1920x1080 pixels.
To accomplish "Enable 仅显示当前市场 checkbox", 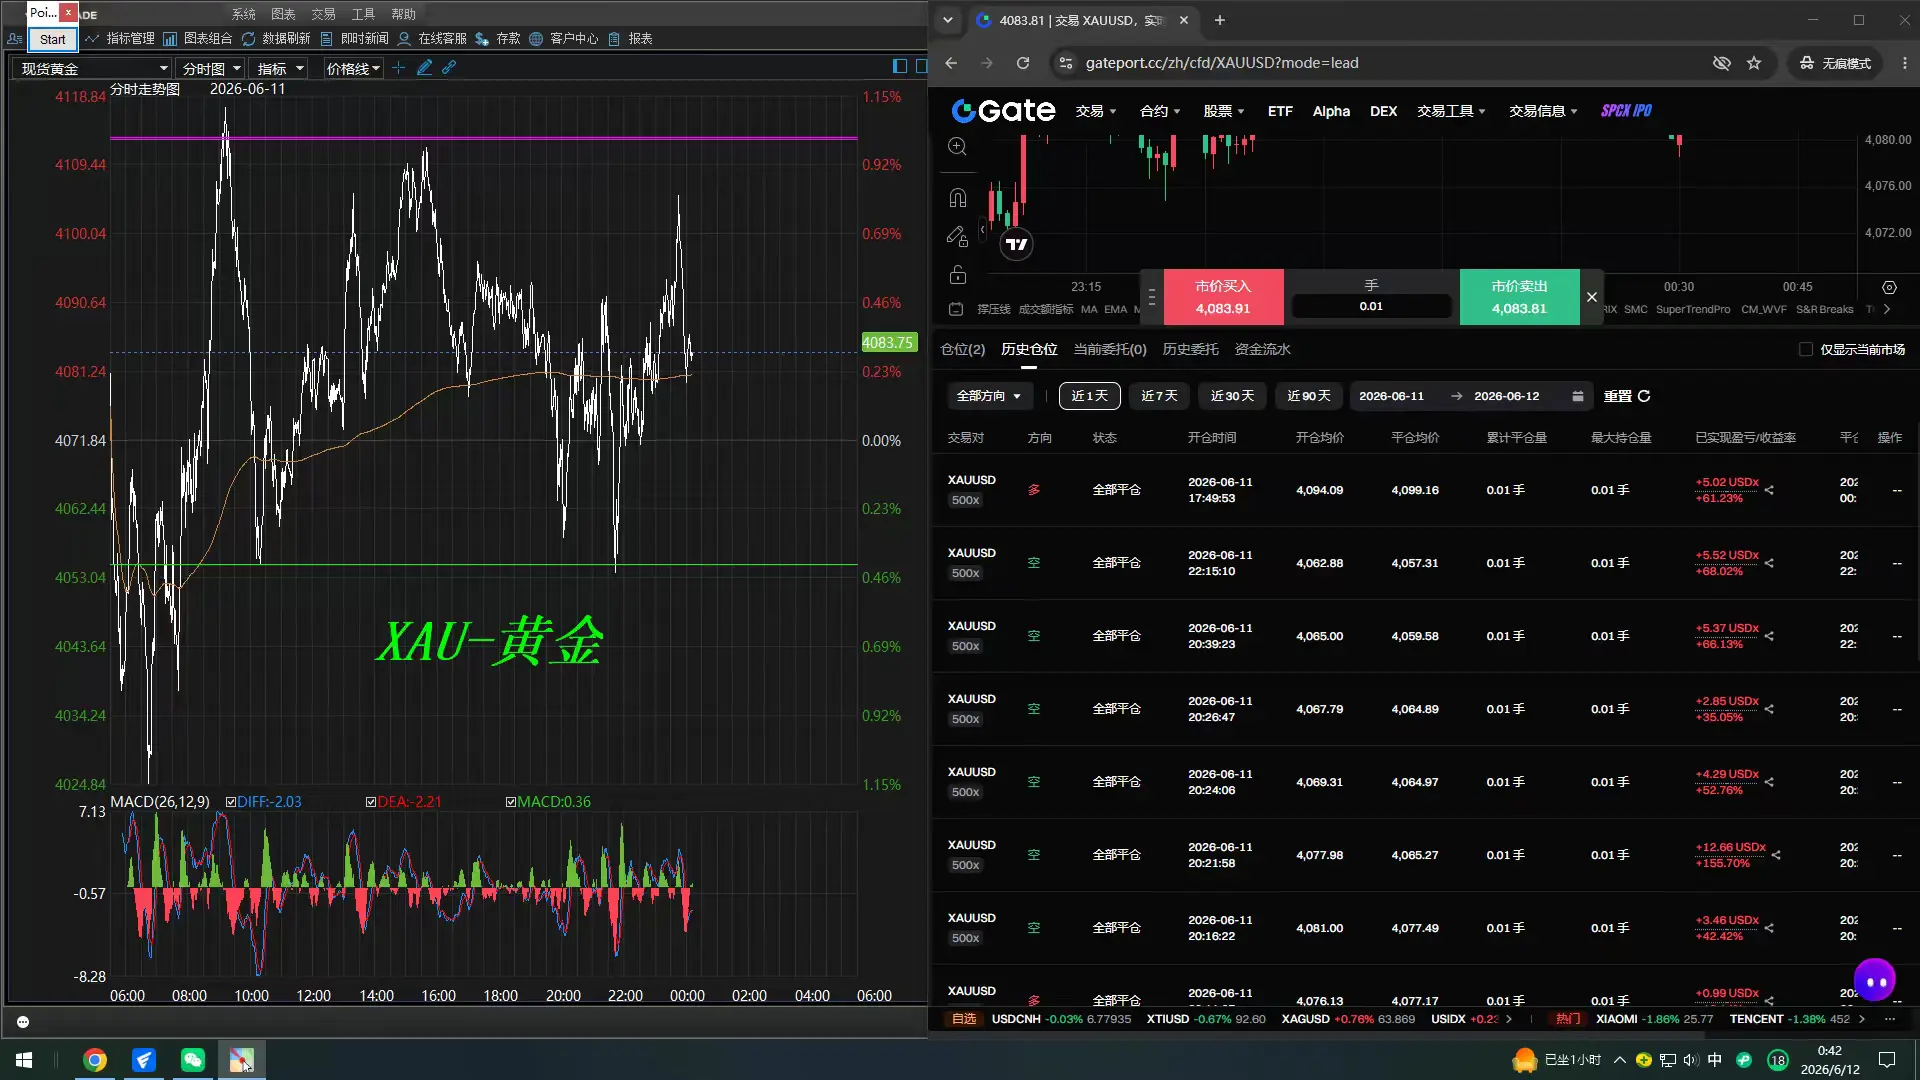I will pos(1806,349).
